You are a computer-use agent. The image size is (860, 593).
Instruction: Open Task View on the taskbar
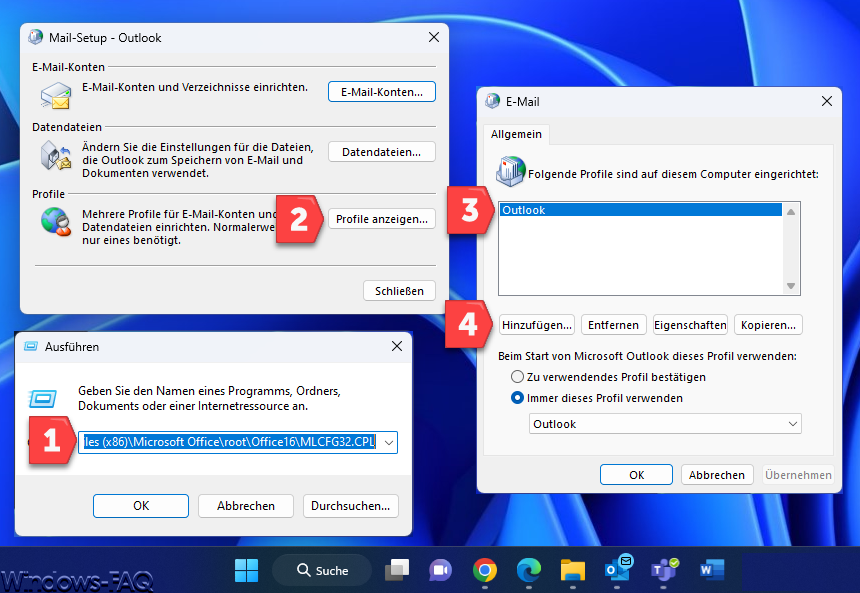coord(397,571)
